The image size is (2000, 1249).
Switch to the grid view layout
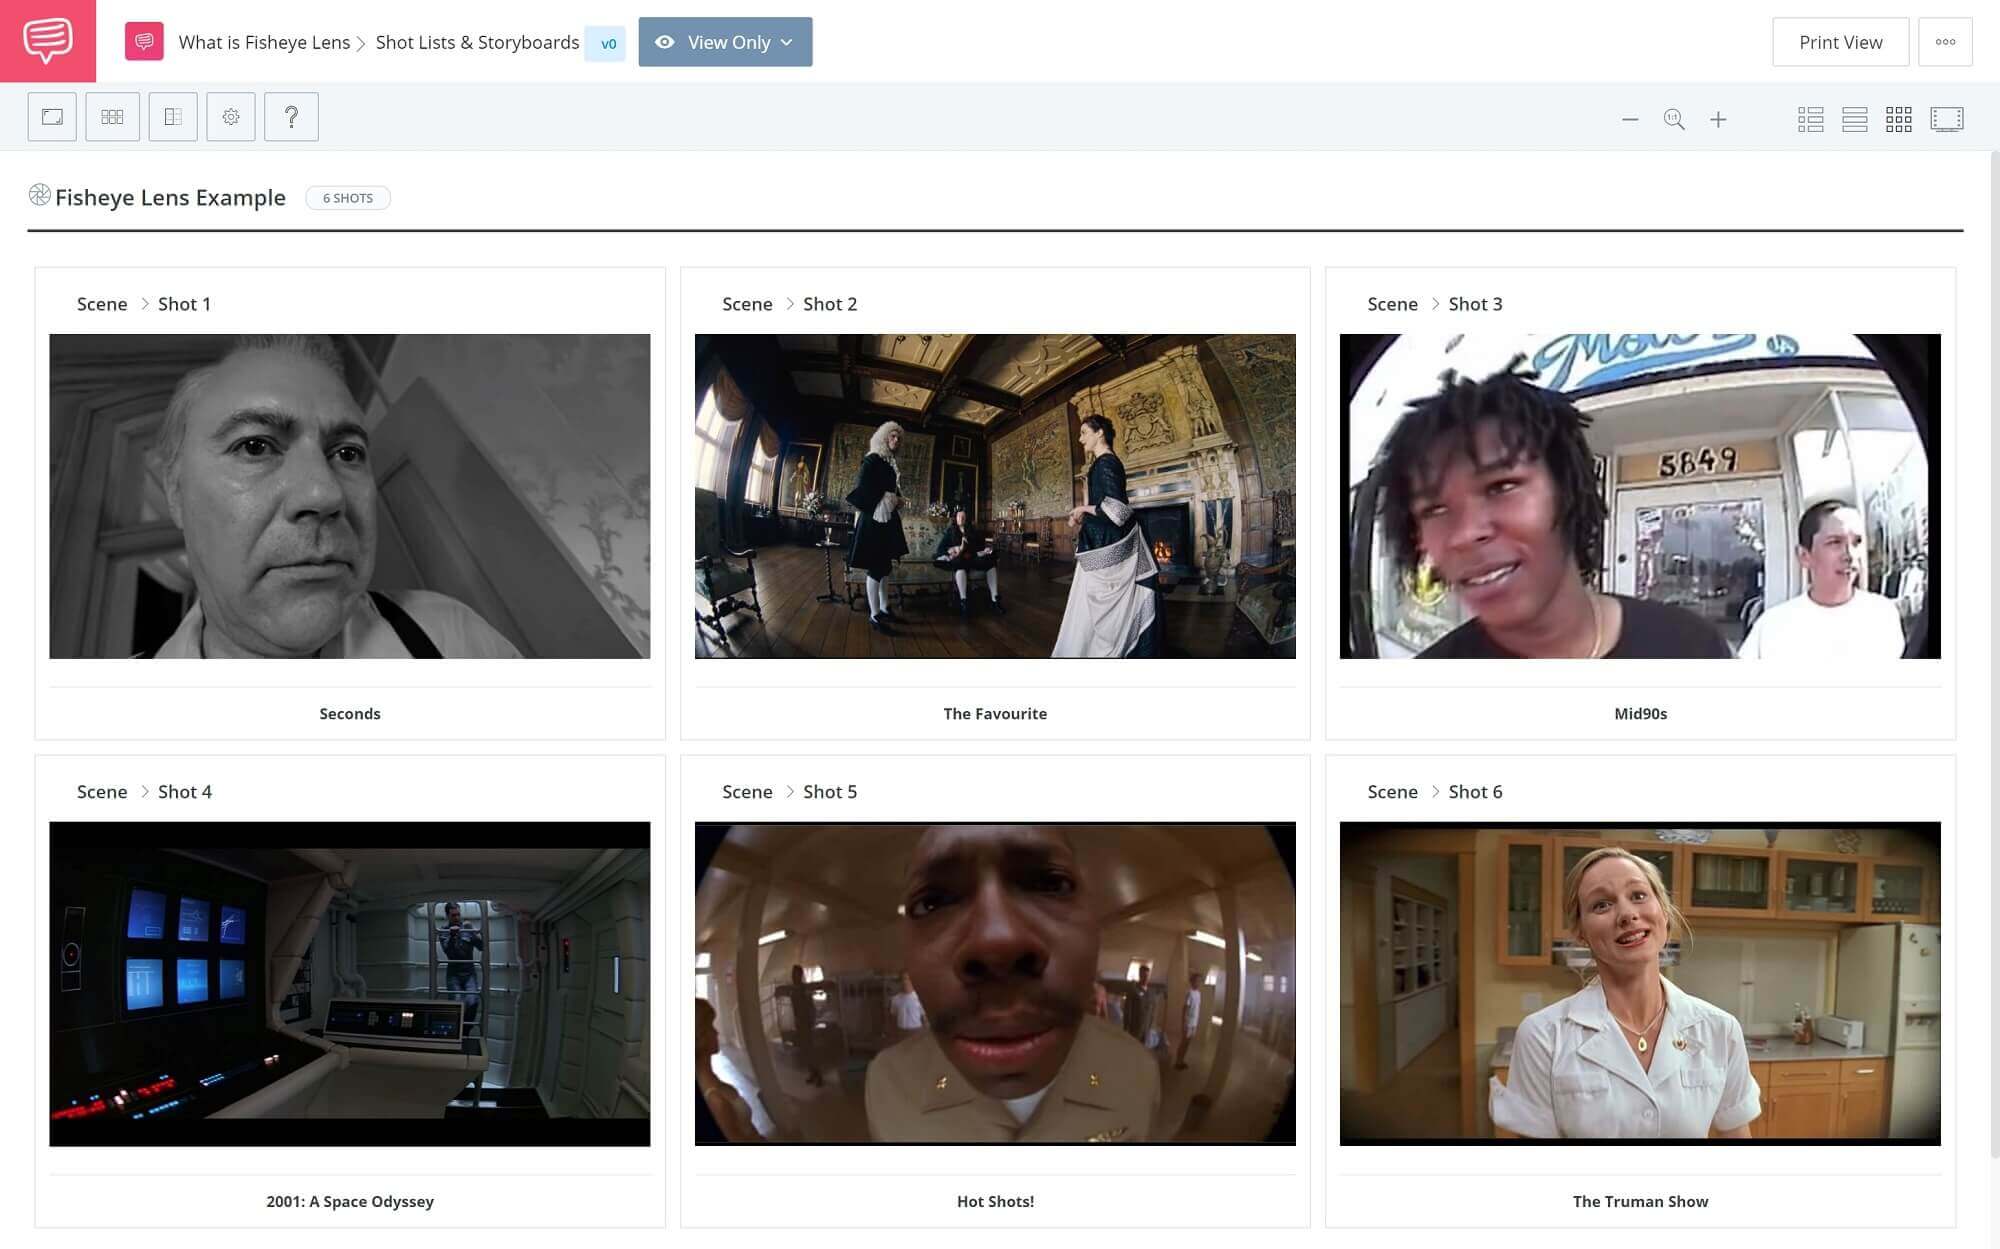pos(1898,120)
